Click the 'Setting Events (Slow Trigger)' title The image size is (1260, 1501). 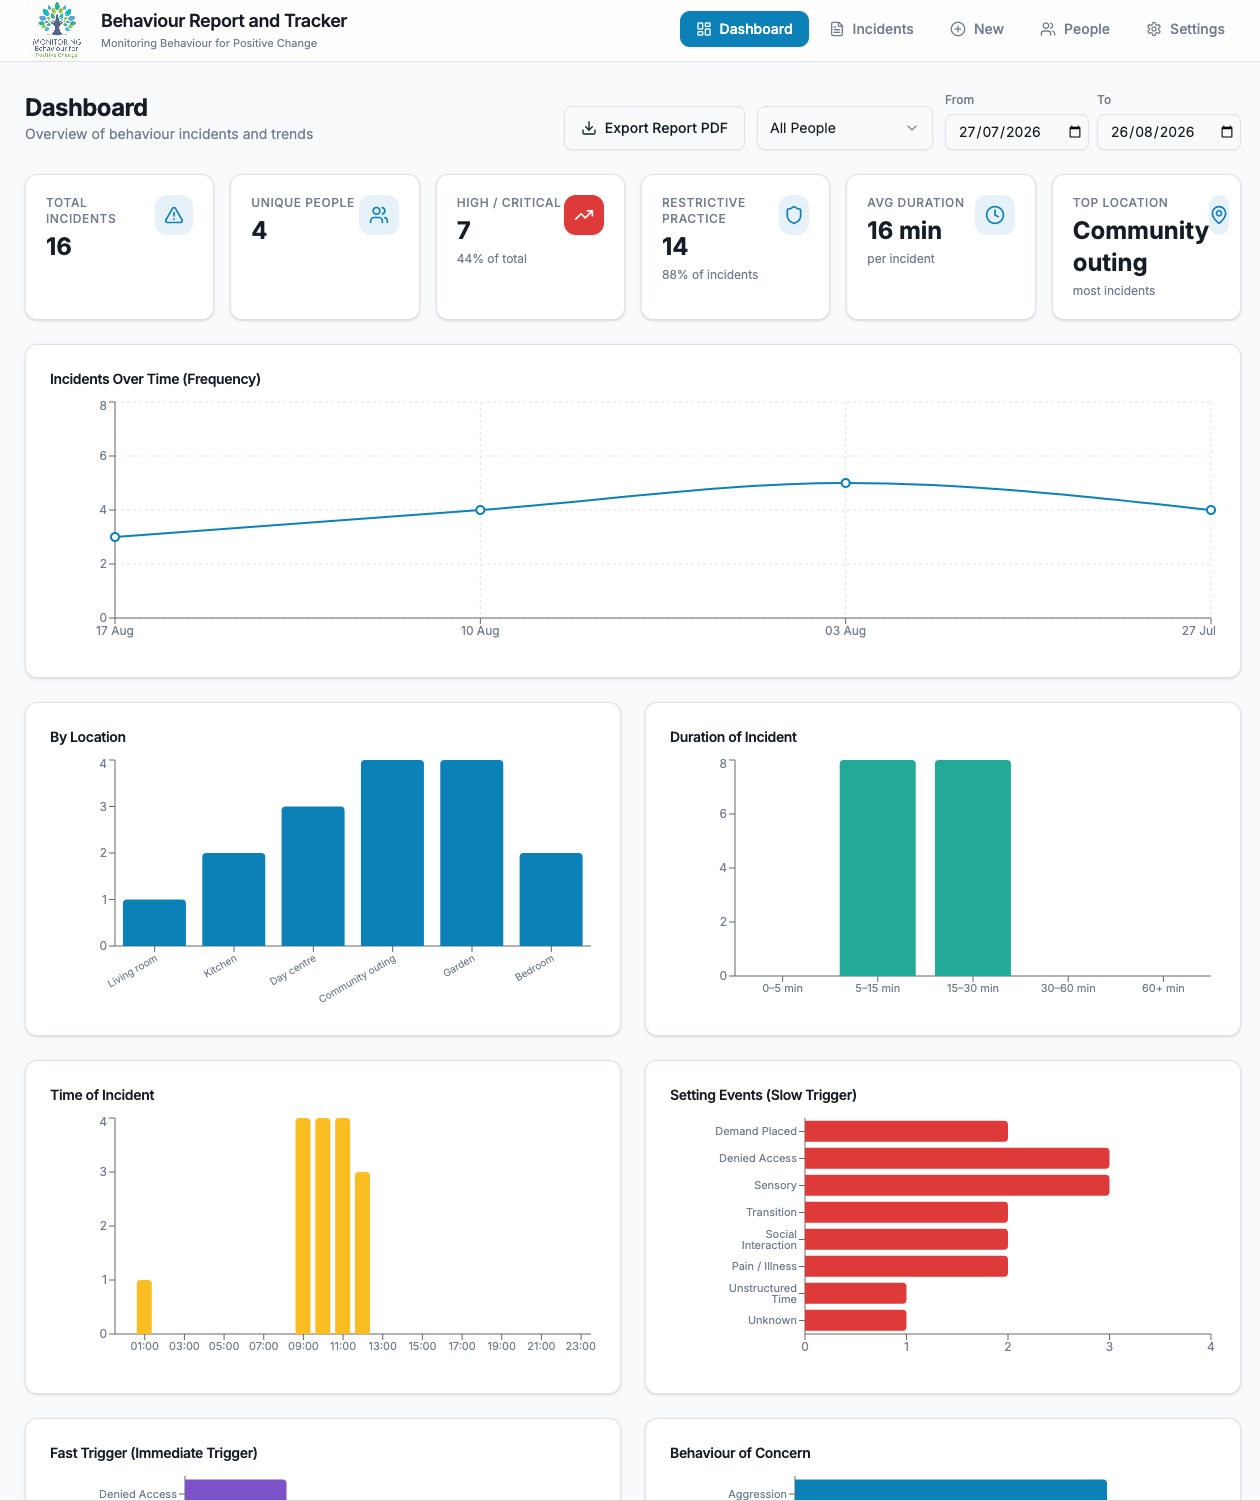click(x=763, y=1095)
